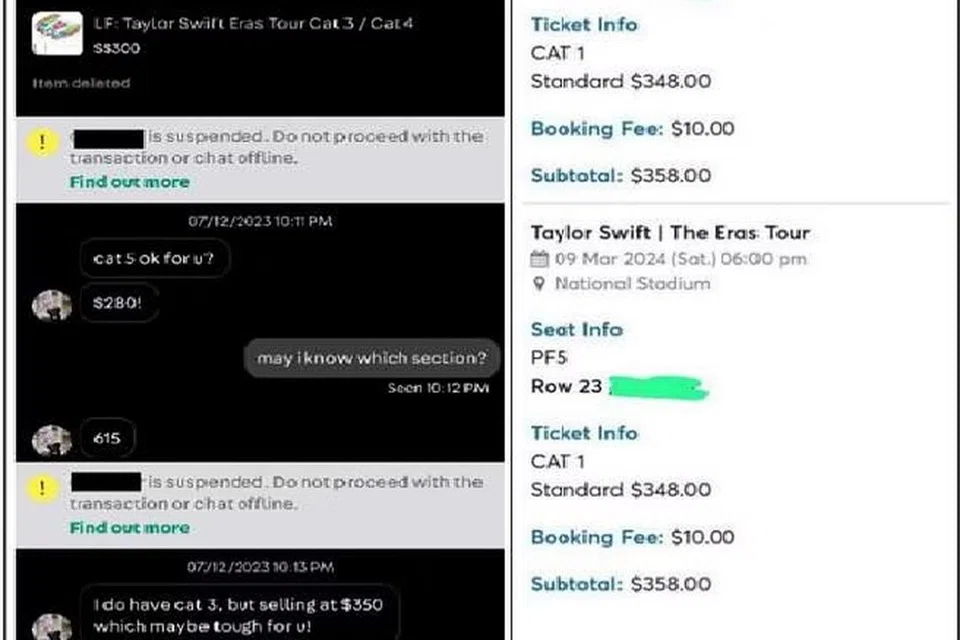Image resolution: width=960 pixels, height=640 pixels.
Task: Tap the sender avatar beside the '615' message
Action: tap(51, 438)
